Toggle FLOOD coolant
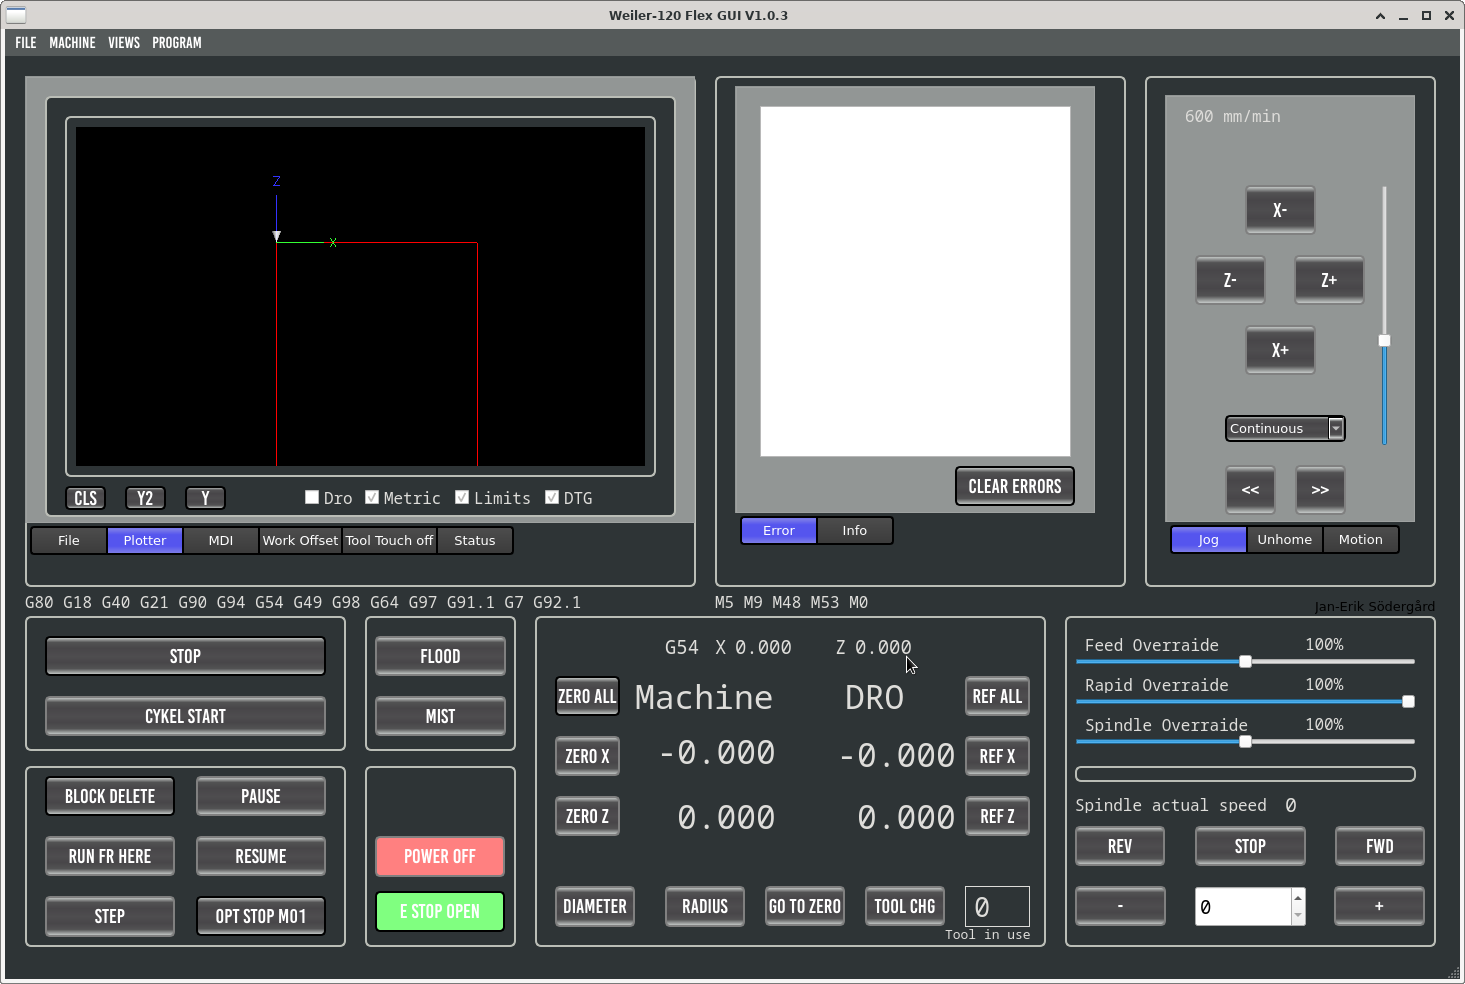The image size is (1465, 984). [x=440, y=656]
